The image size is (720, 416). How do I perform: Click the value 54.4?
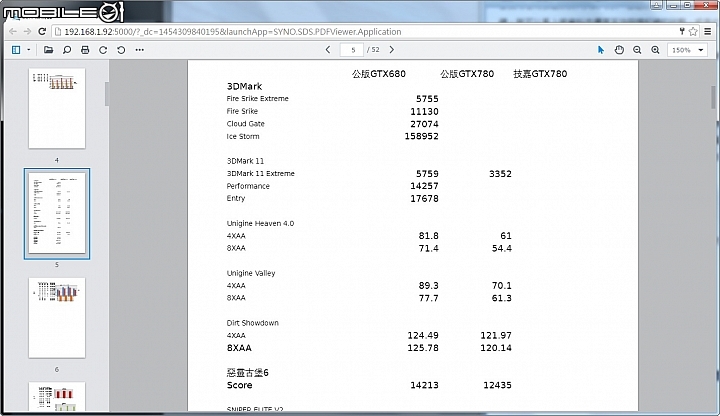pos(501,248)
